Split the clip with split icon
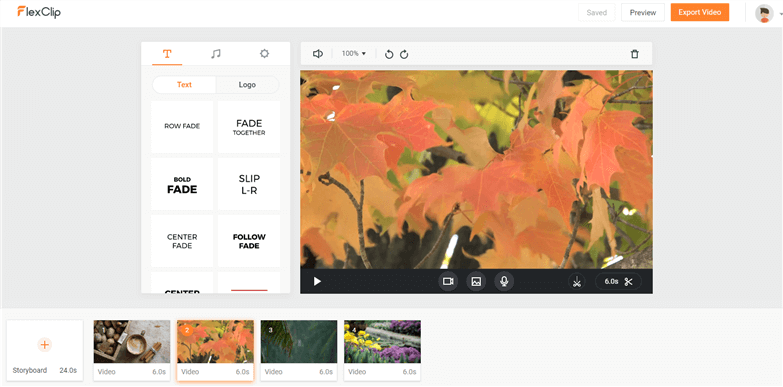This screenshot has height=387, width=783. coord(577,282)
